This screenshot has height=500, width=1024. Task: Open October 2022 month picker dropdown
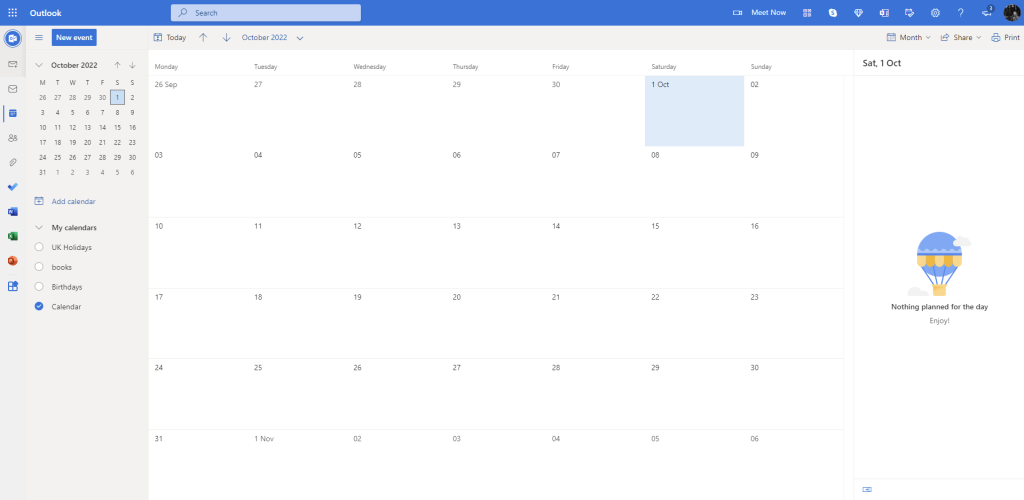coord(272,38)
